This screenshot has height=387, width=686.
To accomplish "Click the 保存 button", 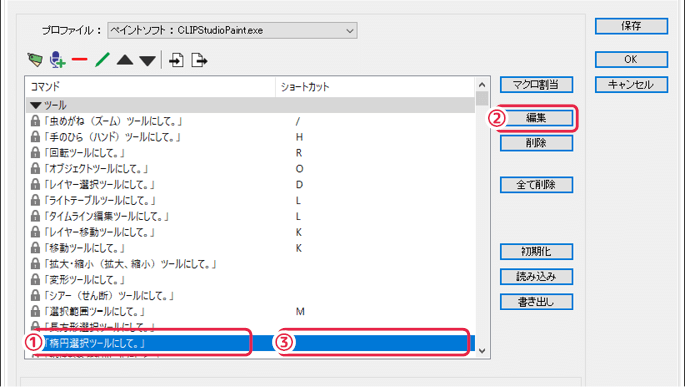I will [x=631, y=26].
